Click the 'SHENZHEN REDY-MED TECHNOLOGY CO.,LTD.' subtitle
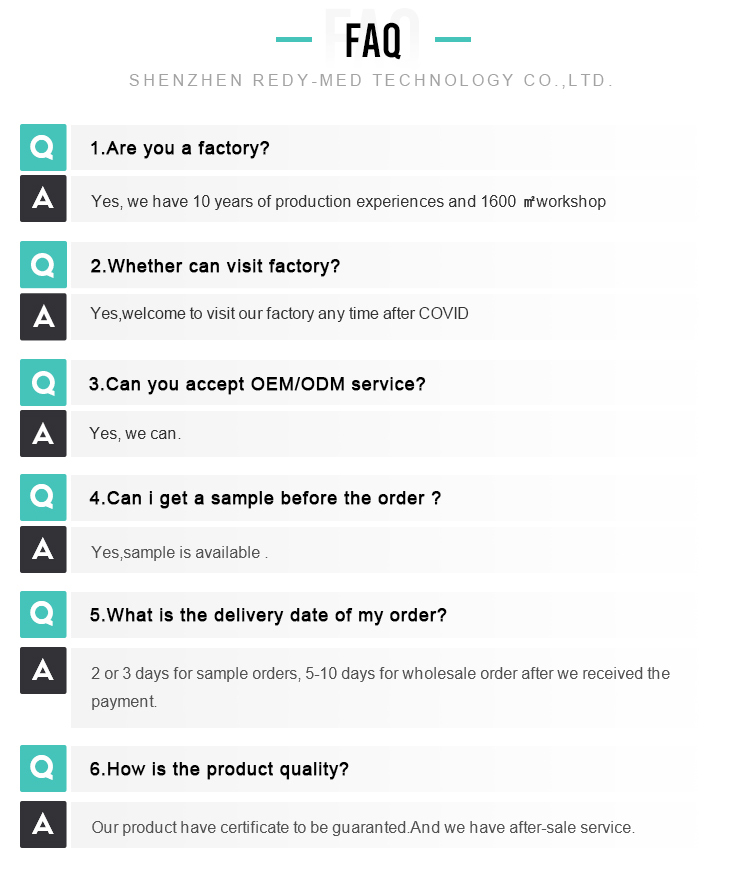Viewport: 750px width, 890px height. 371,80
